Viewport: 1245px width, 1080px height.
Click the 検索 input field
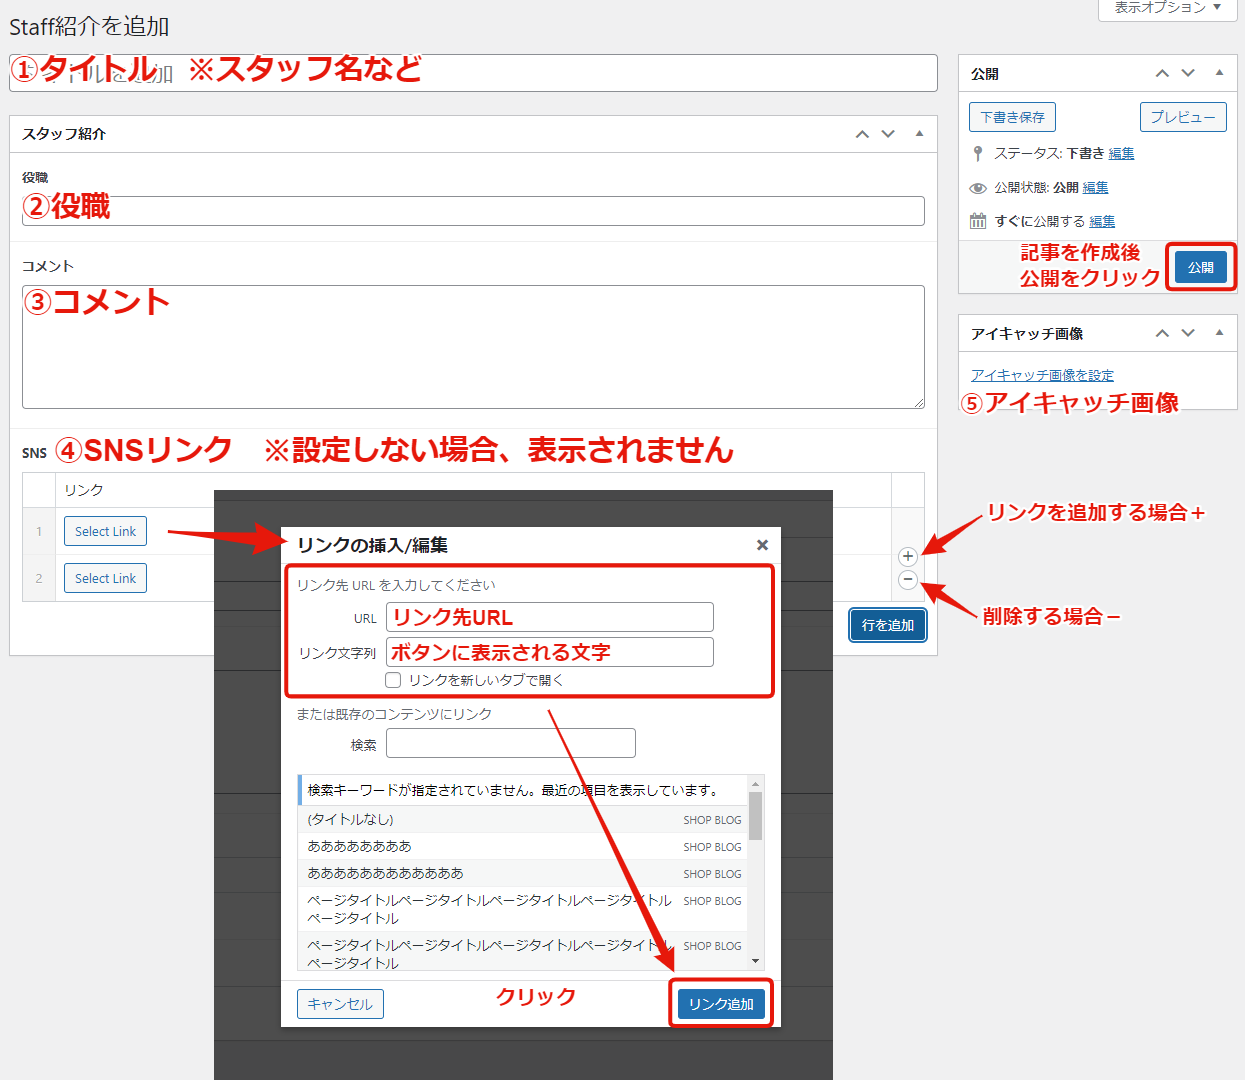tap(510, 743)
